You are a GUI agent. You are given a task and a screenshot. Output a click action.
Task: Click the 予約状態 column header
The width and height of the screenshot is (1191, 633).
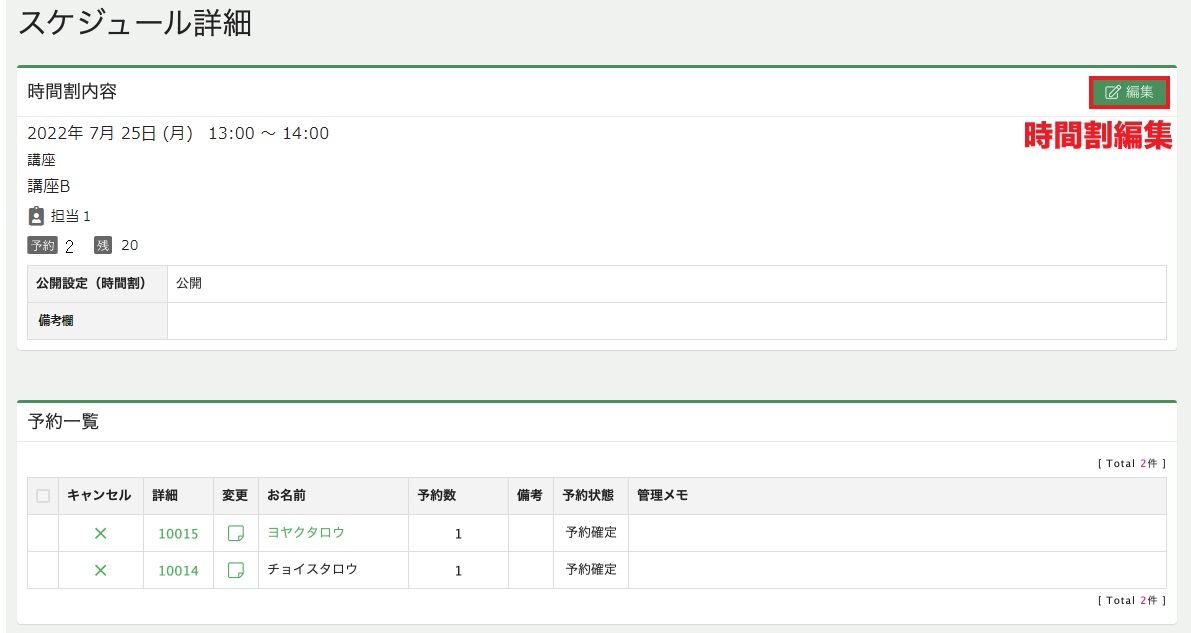(x=588, y=495)
